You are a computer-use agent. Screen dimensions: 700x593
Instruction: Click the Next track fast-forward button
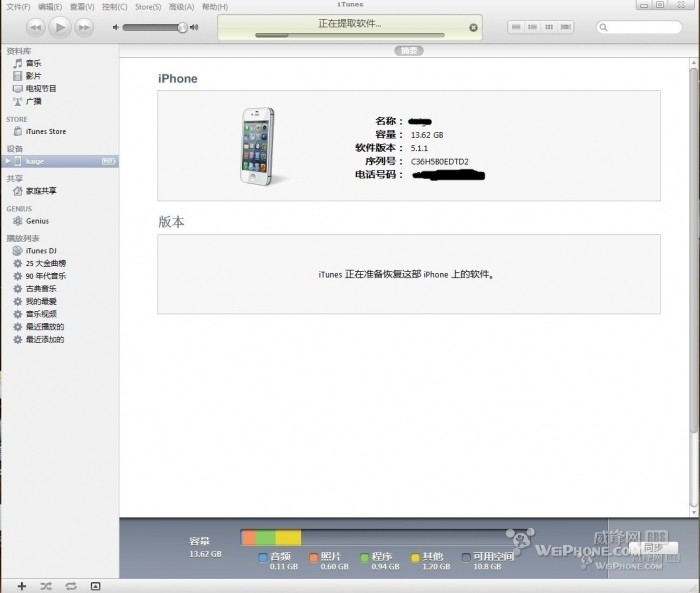[x=84, y=28]
